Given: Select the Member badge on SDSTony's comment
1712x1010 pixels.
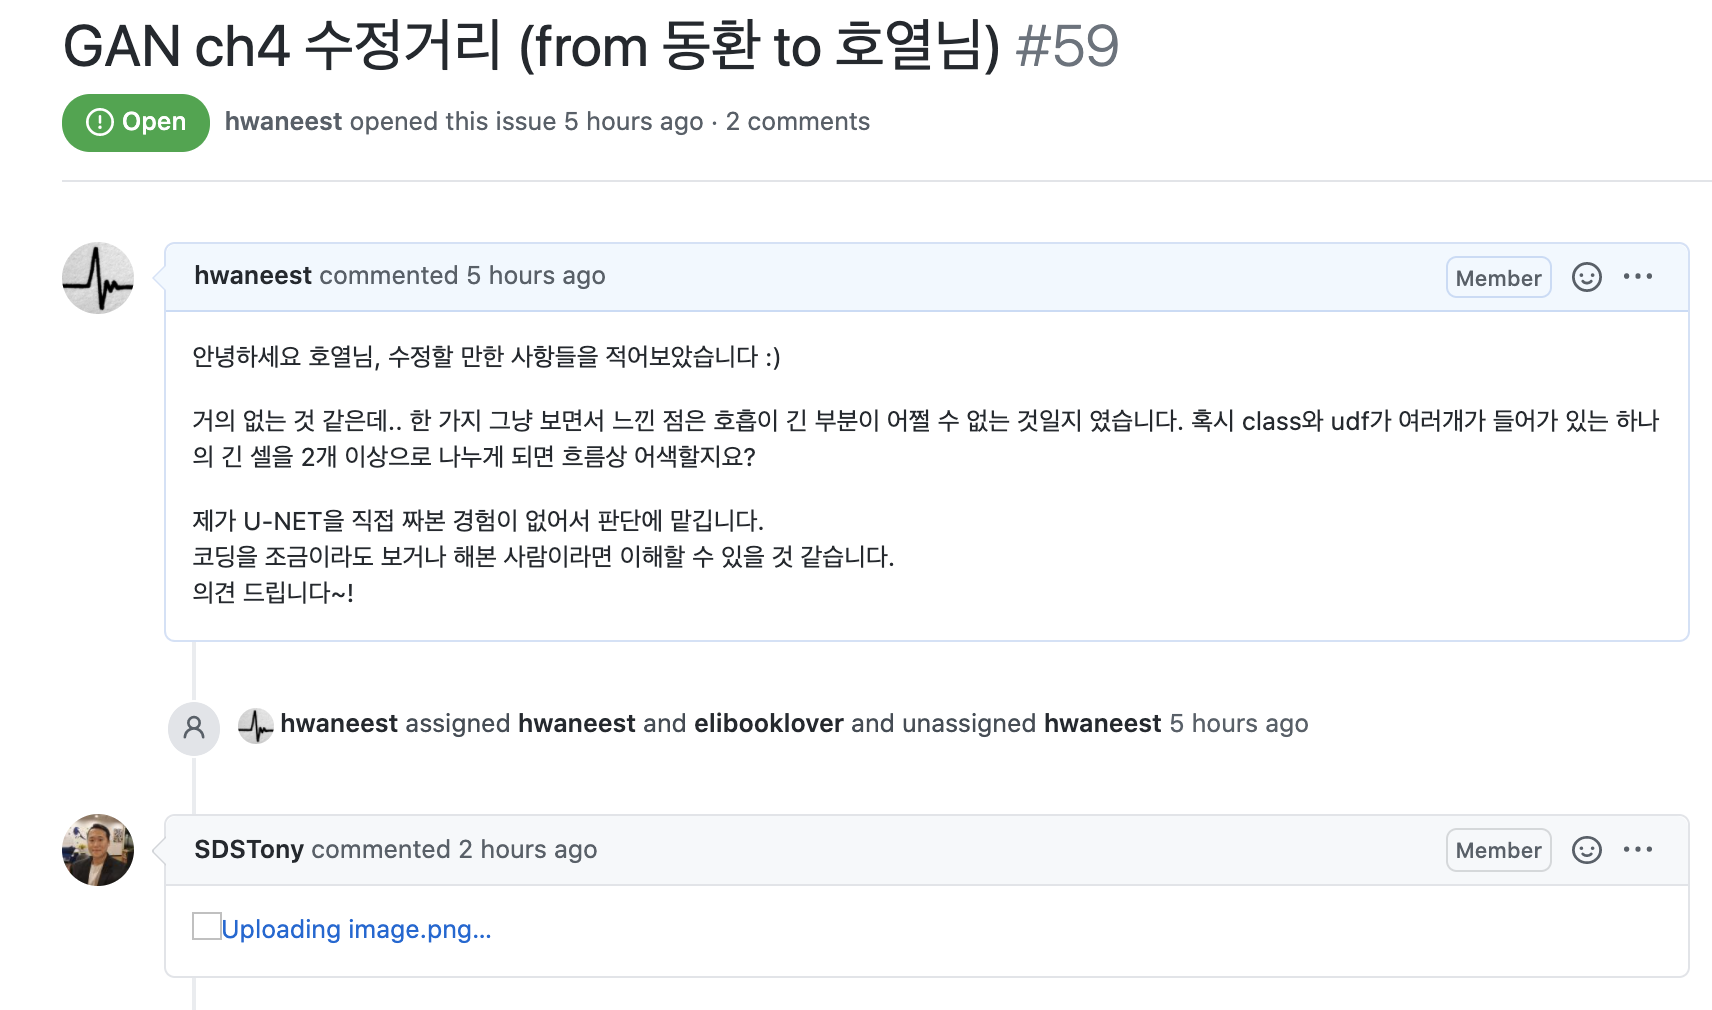Looking at the screenshot, I should (1498, 850).
